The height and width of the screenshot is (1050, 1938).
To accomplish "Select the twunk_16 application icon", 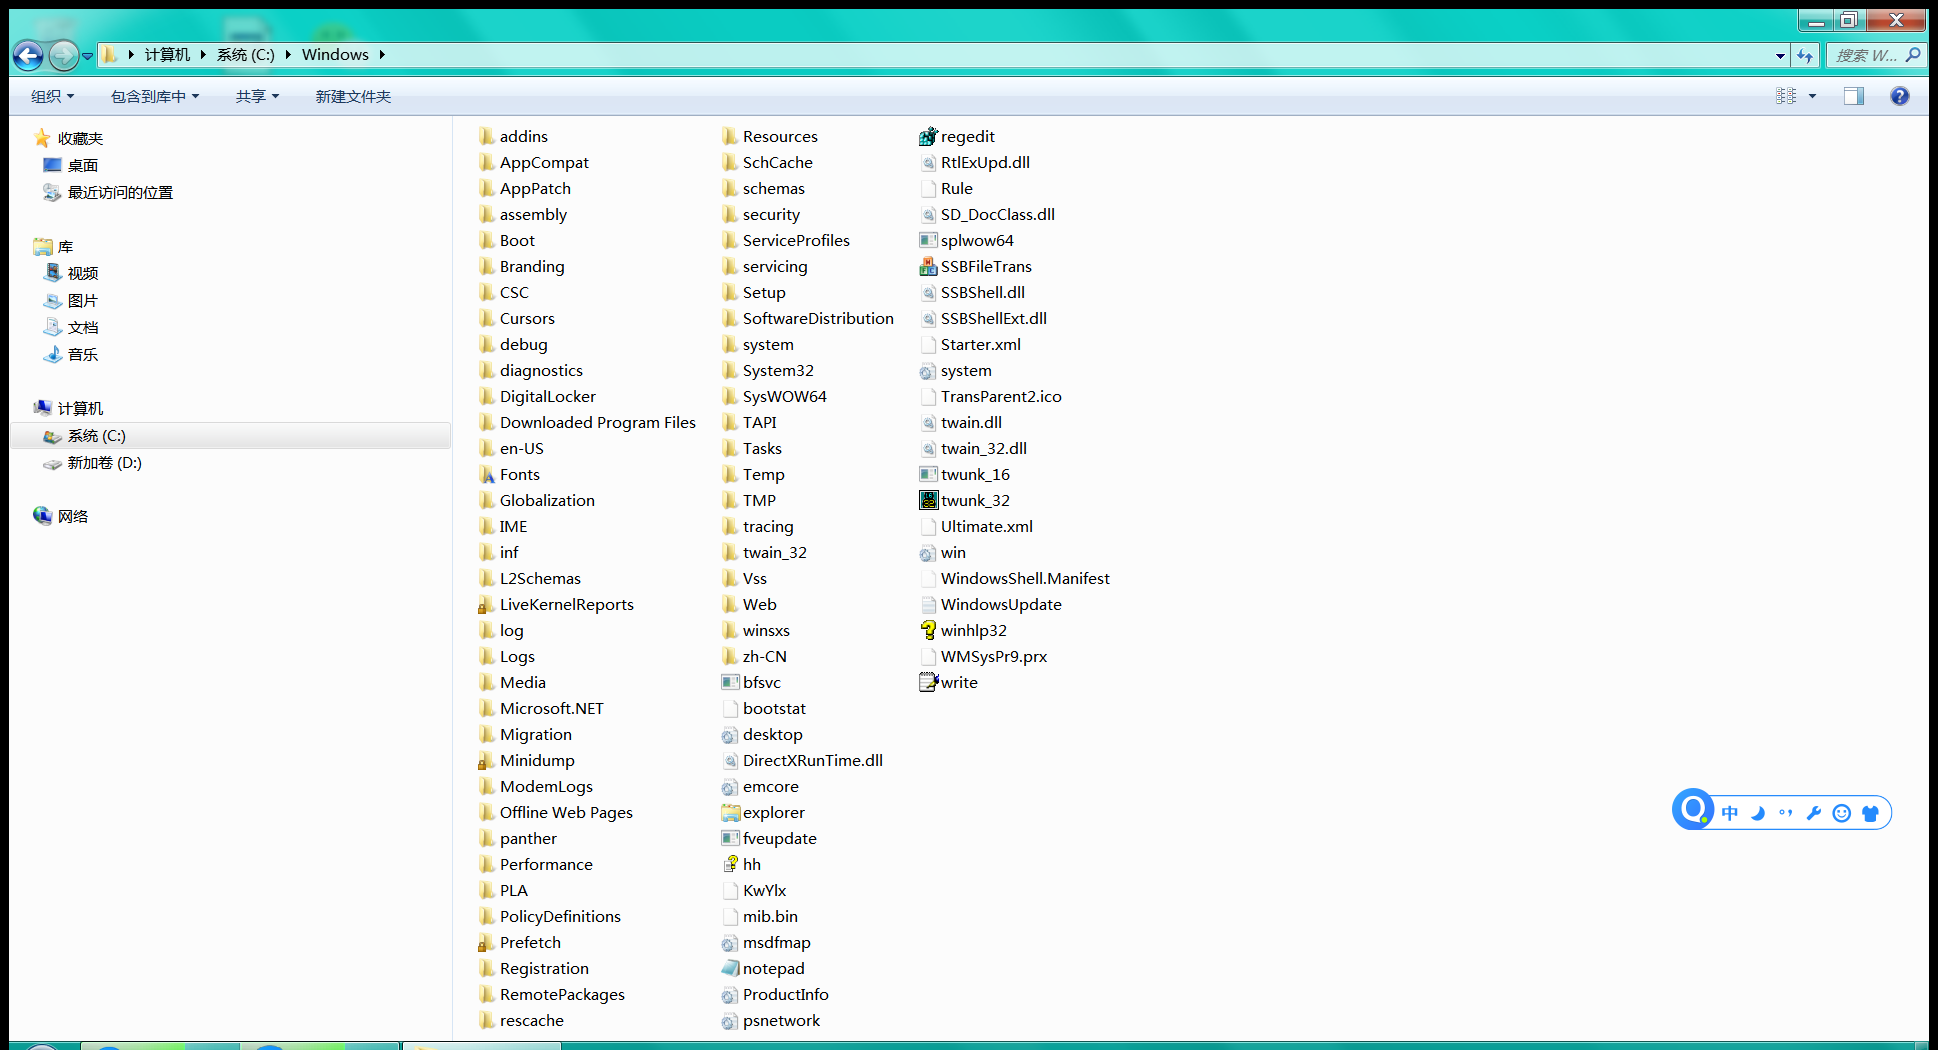I will (x=928, y=474).
